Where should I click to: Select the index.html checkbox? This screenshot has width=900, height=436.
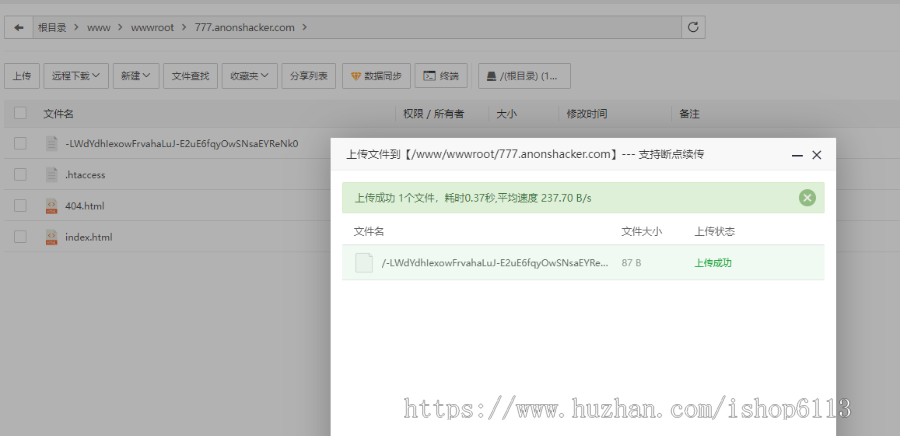click(x=20, y=236)
